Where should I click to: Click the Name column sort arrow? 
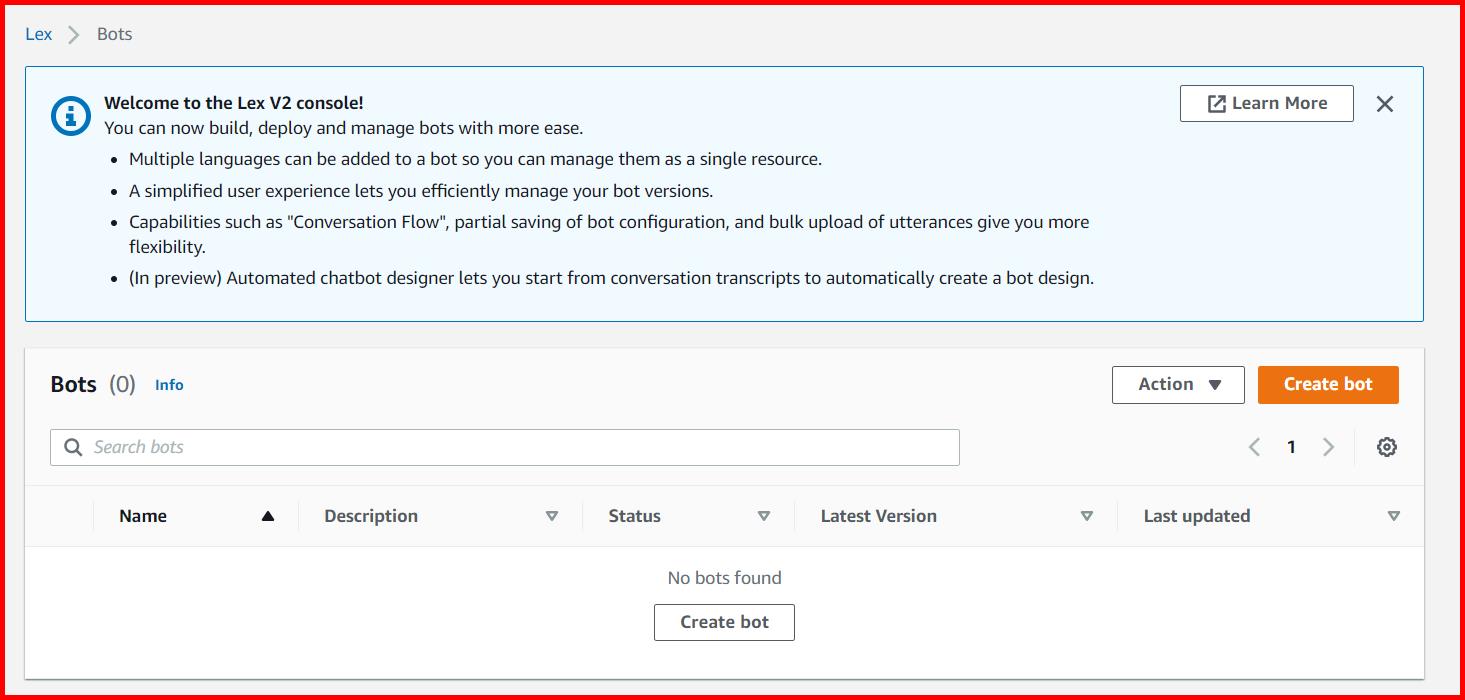coord(266,515)
